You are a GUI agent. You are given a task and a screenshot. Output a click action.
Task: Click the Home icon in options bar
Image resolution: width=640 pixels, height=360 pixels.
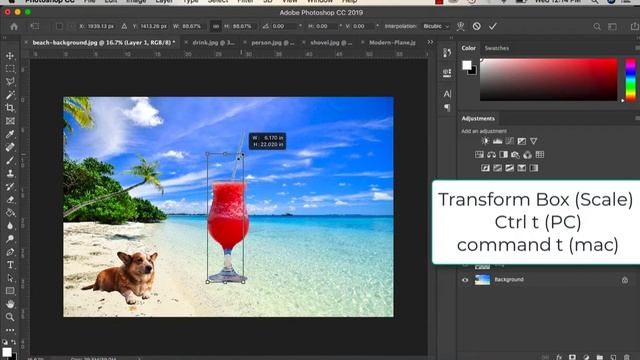pos(14,27)
